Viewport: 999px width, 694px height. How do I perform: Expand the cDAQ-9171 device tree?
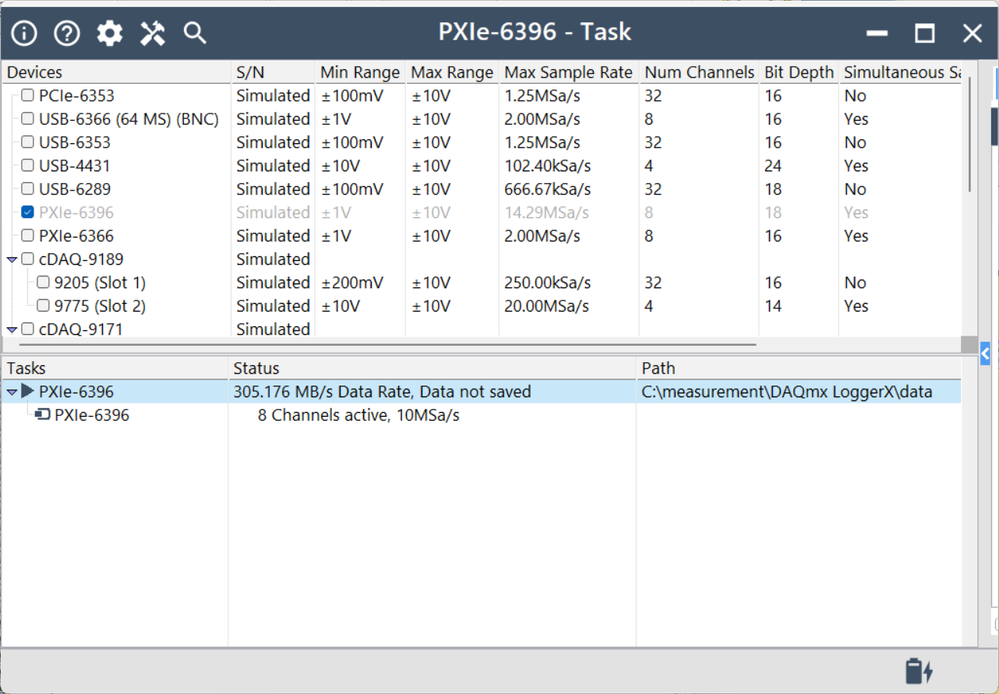[x=11, y=329]
